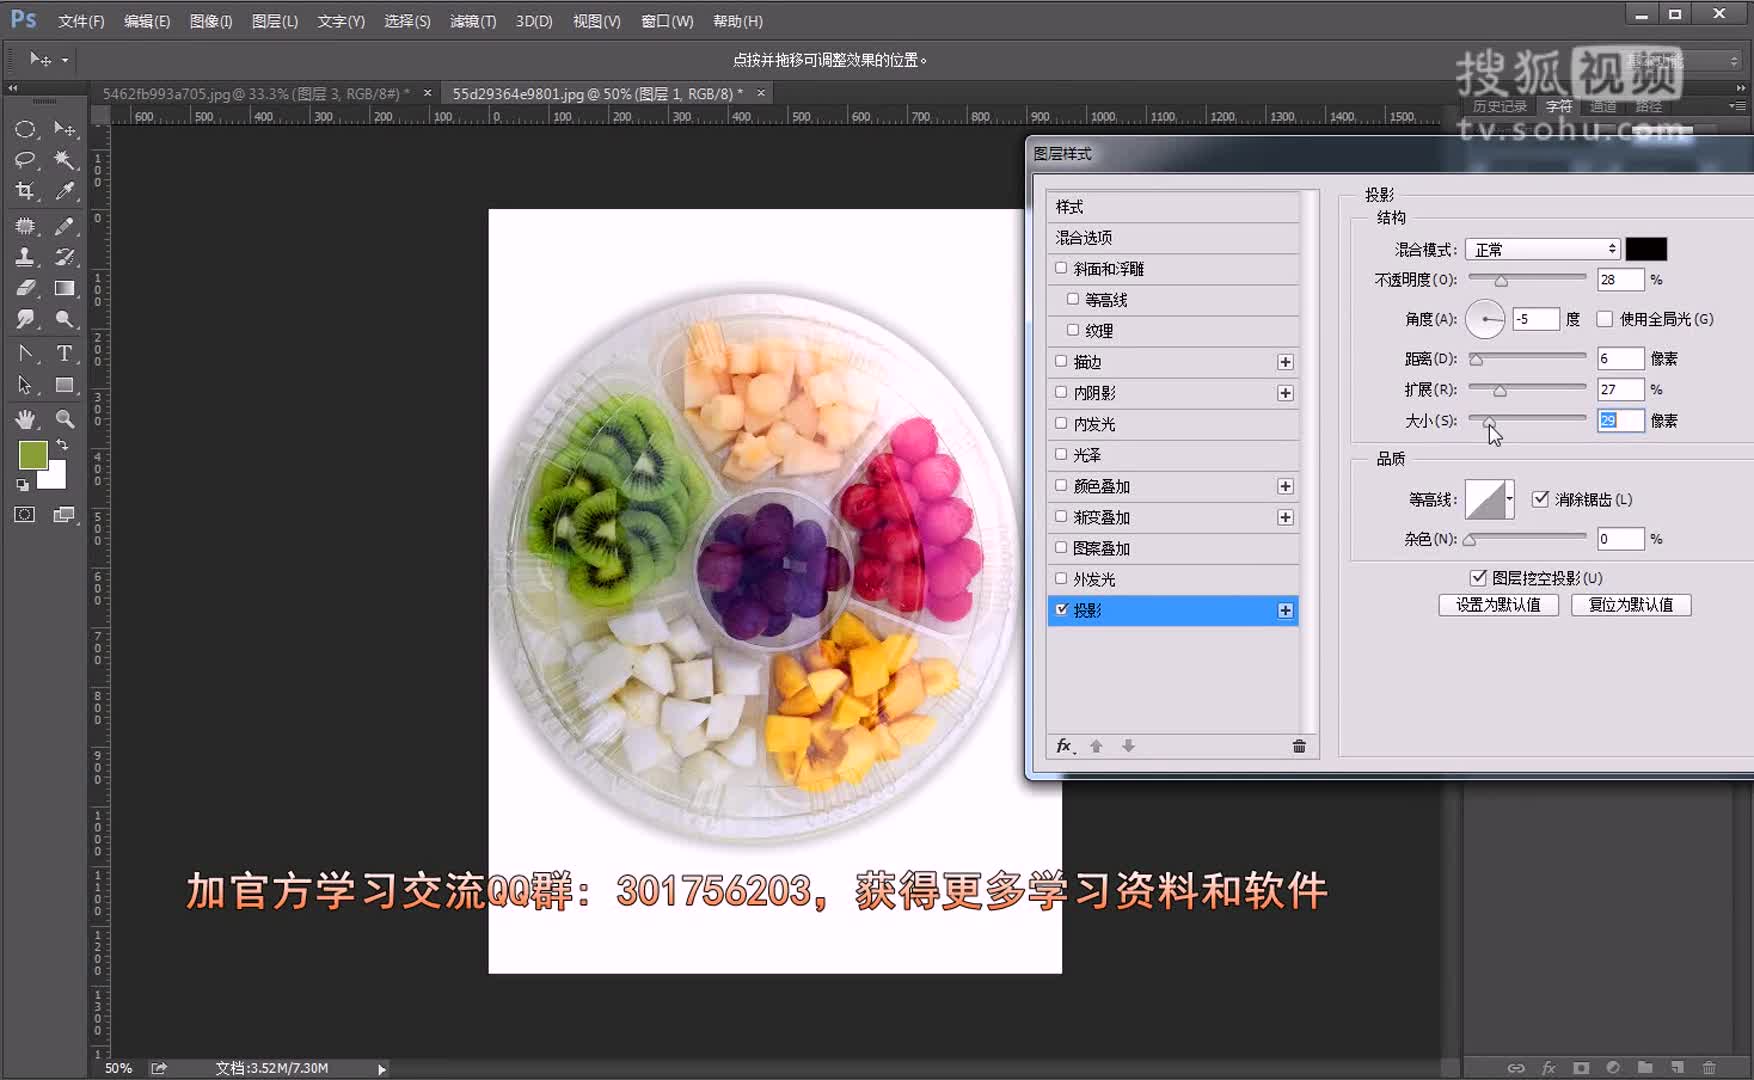
Task: Select the Crop tool
Action: point(25,191)
